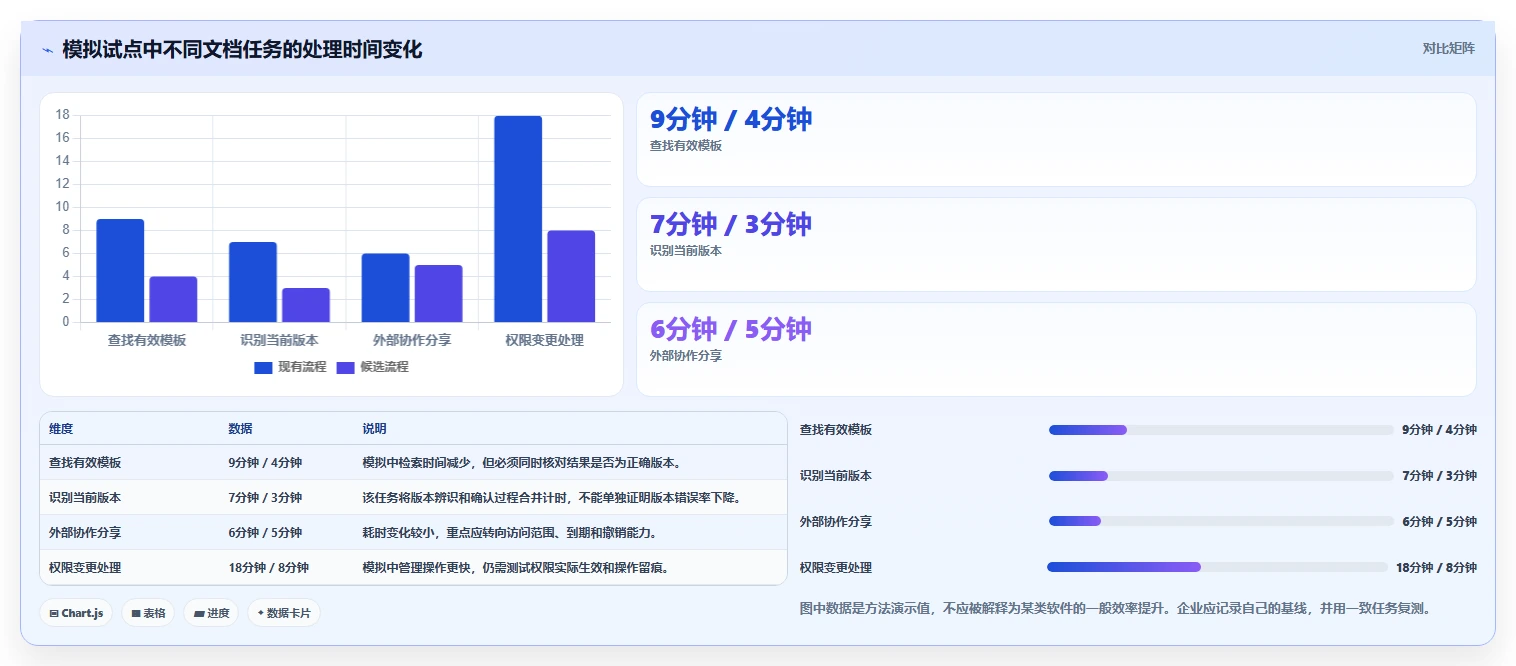
Task: Click chart axis label 识别当前版本
Action: click(x=279, y=340)
